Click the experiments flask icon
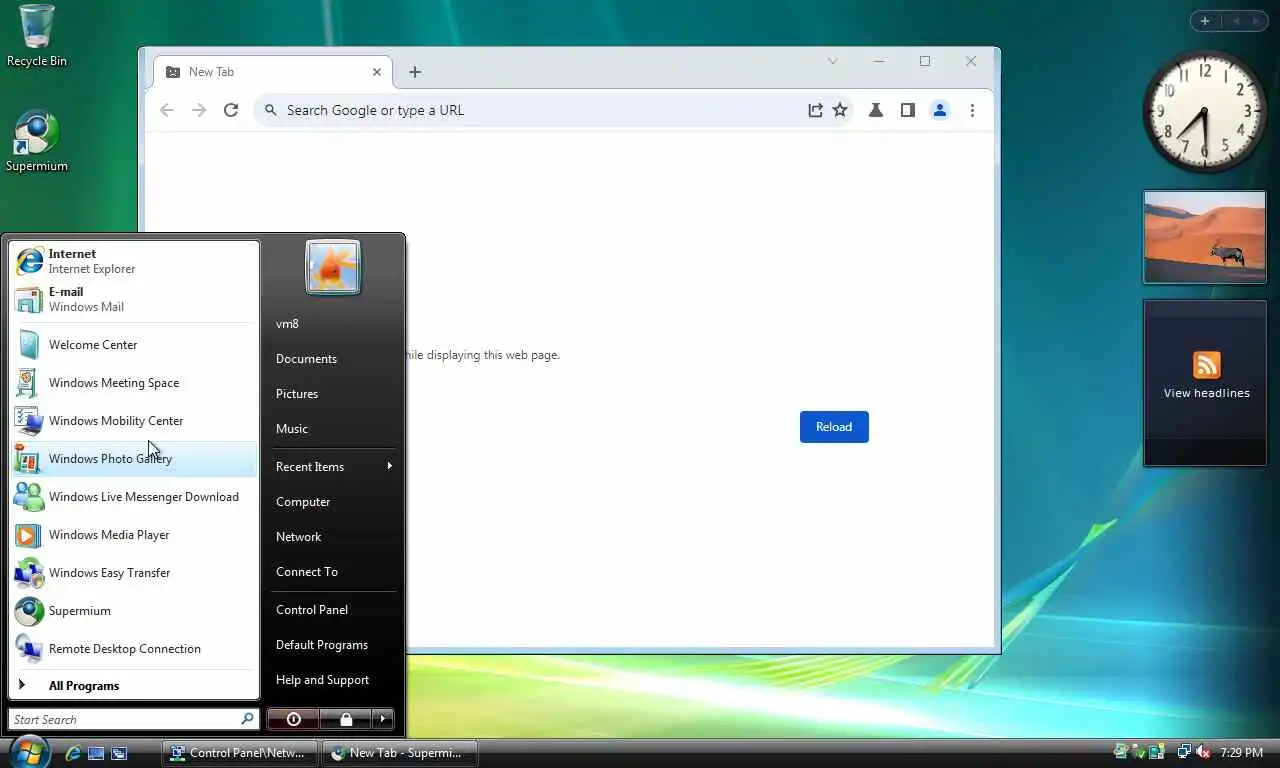 pos(876,110)
